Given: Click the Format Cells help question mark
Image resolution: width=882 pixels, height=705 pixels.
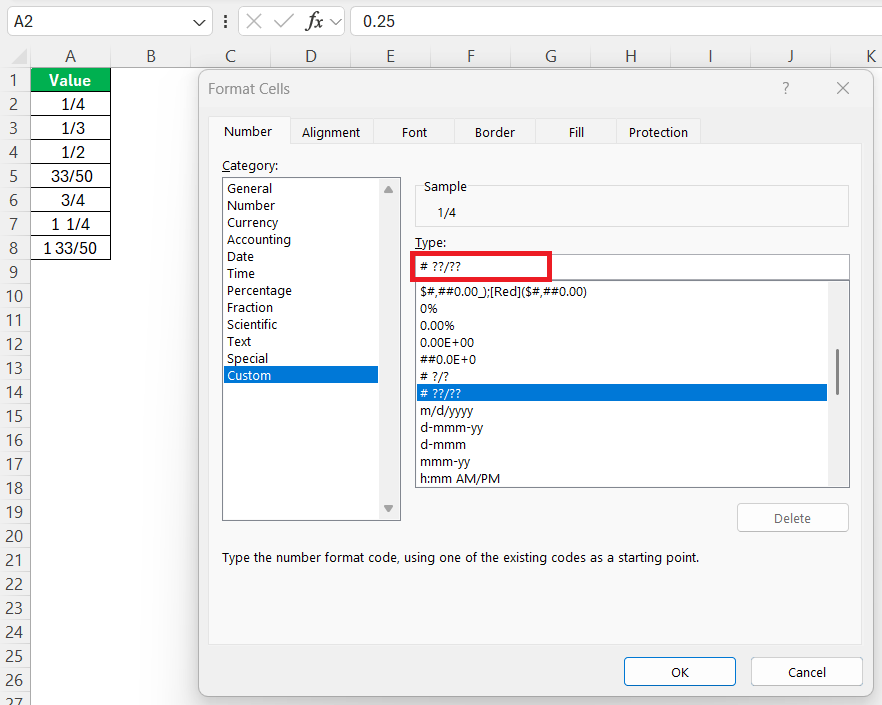Looking at the screenshot, I should click(x=785, y=88).
